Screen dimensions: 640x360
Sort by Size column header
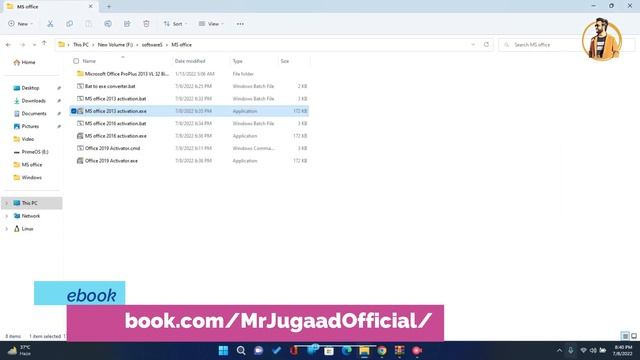(285, 61)
